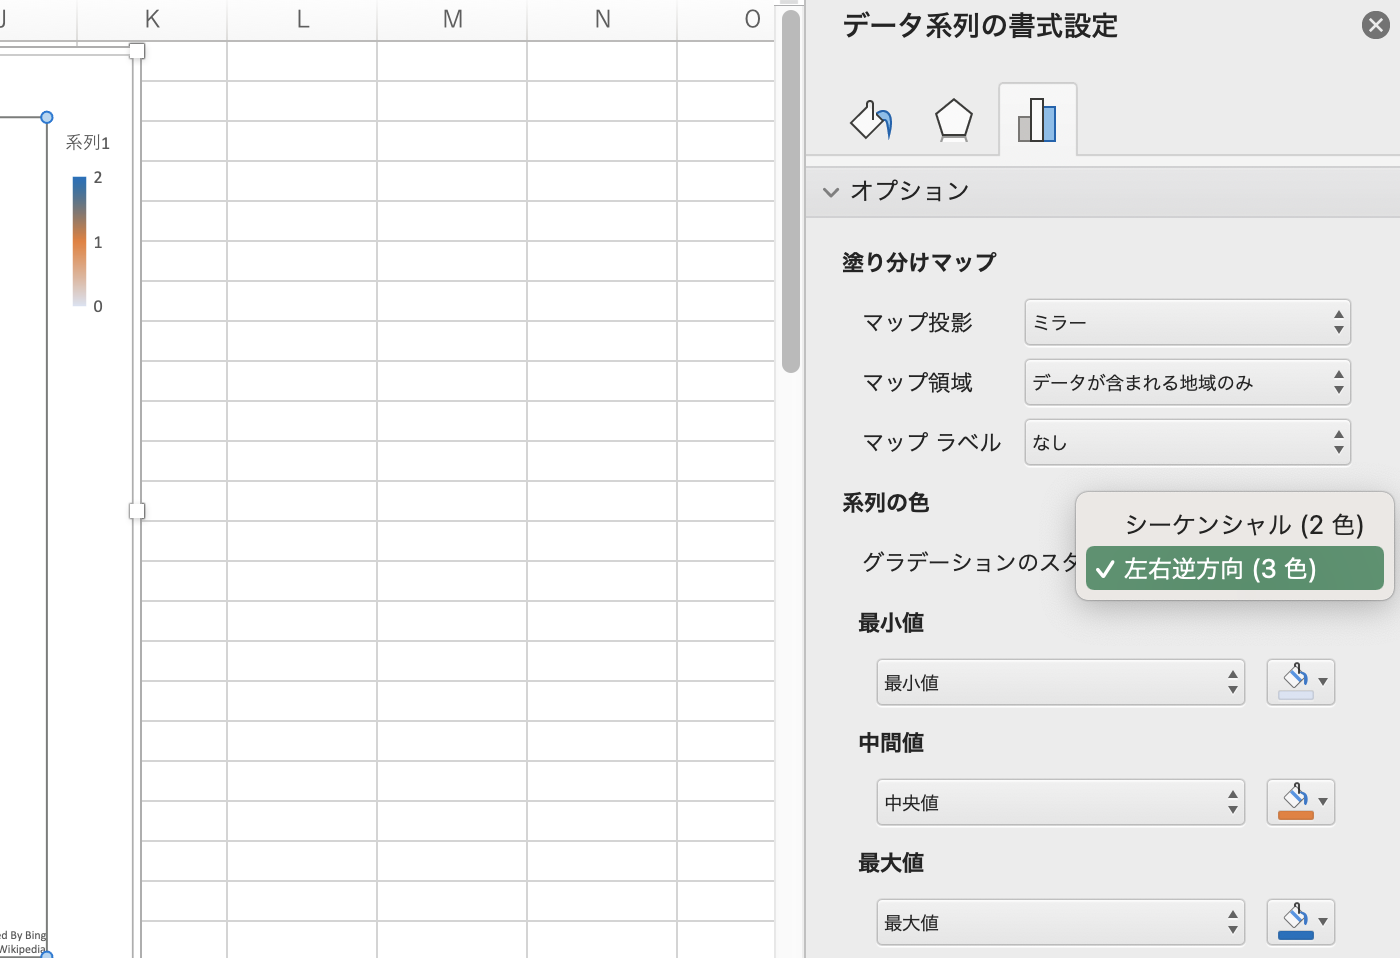Open the Effects pentagon tab
Screen dimensions: 1400x958
[953, 120]
